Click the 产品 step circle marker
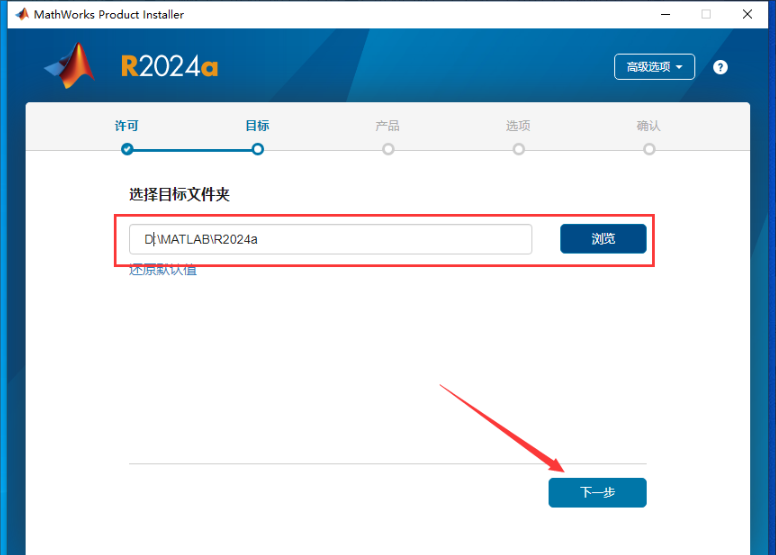The height and width of the screenshot is (555, 776). click(388, 149)
